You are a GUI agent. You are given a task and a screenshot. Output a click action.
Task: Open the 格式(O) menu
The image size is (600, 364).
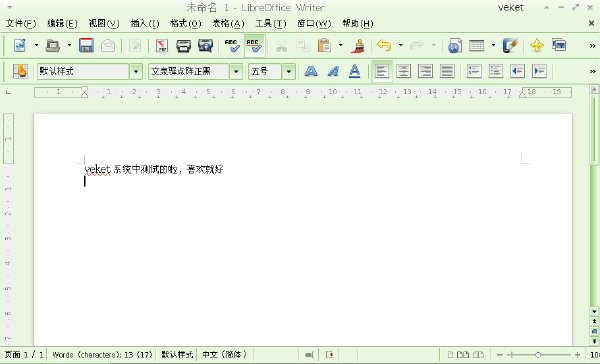pos(186,23)
